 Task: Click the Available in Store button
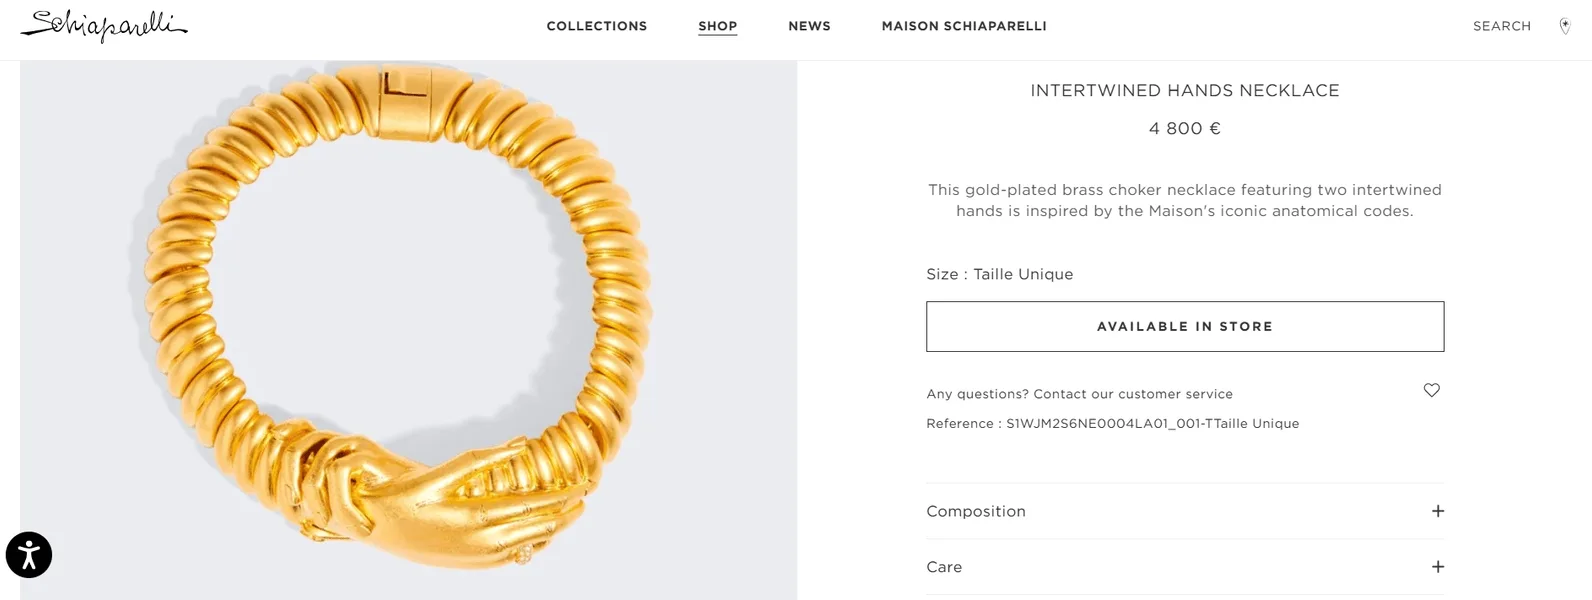1185,326
